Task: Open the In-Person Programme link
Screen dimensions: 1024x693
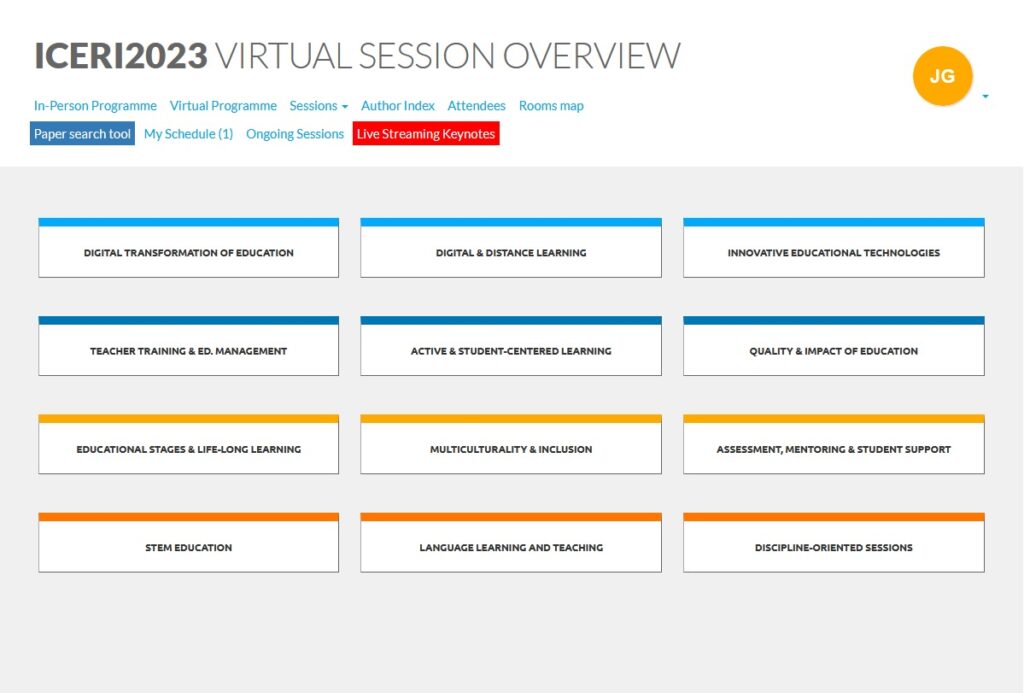Action: [x=95, y=106]
